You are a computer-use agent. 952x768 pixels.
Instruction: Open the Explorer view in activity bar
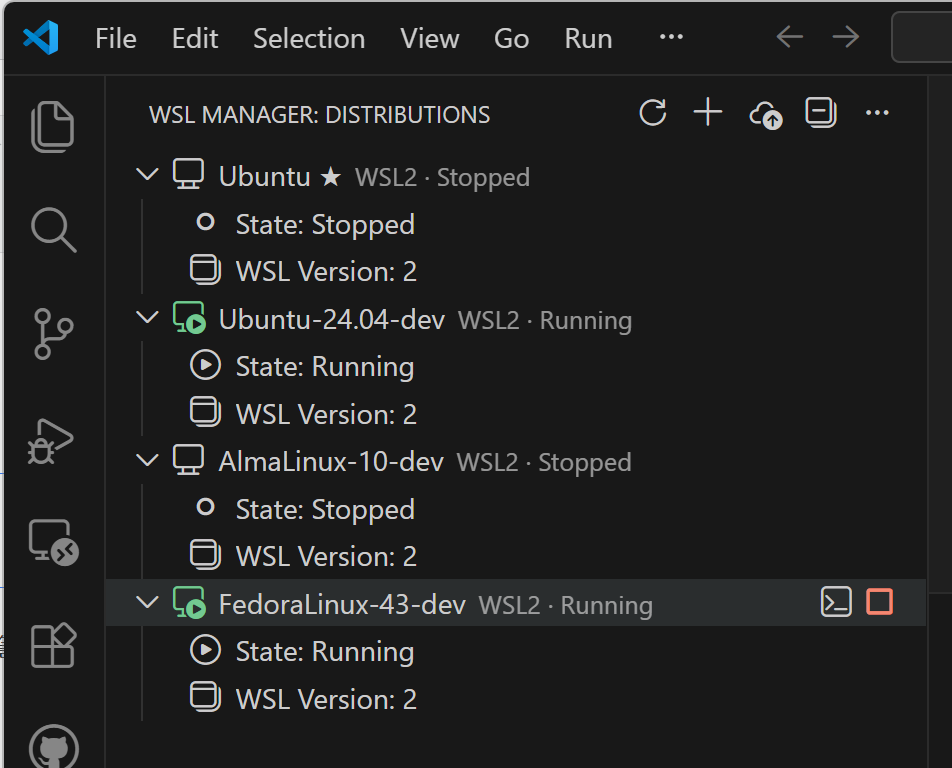tap(53, 127)
